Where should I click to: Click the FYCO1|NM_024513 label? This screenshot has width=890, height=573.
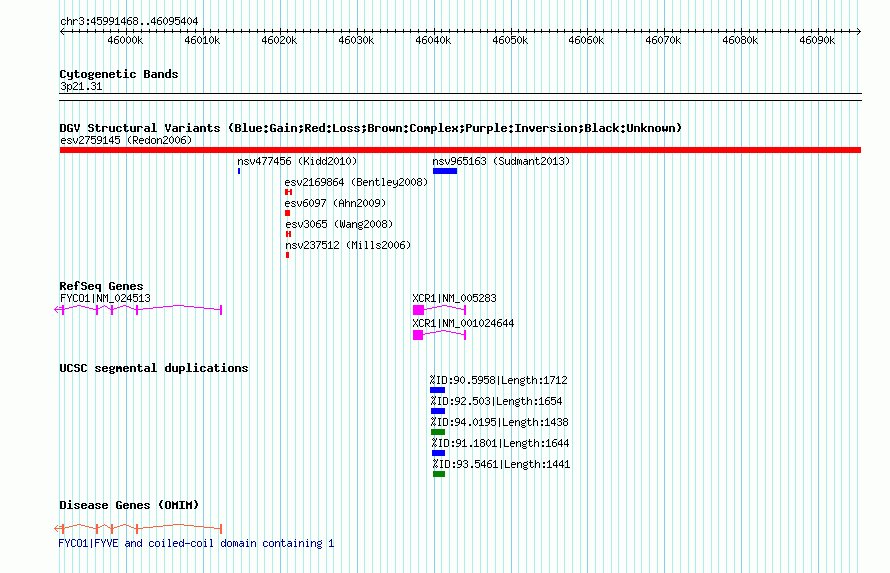105,298
